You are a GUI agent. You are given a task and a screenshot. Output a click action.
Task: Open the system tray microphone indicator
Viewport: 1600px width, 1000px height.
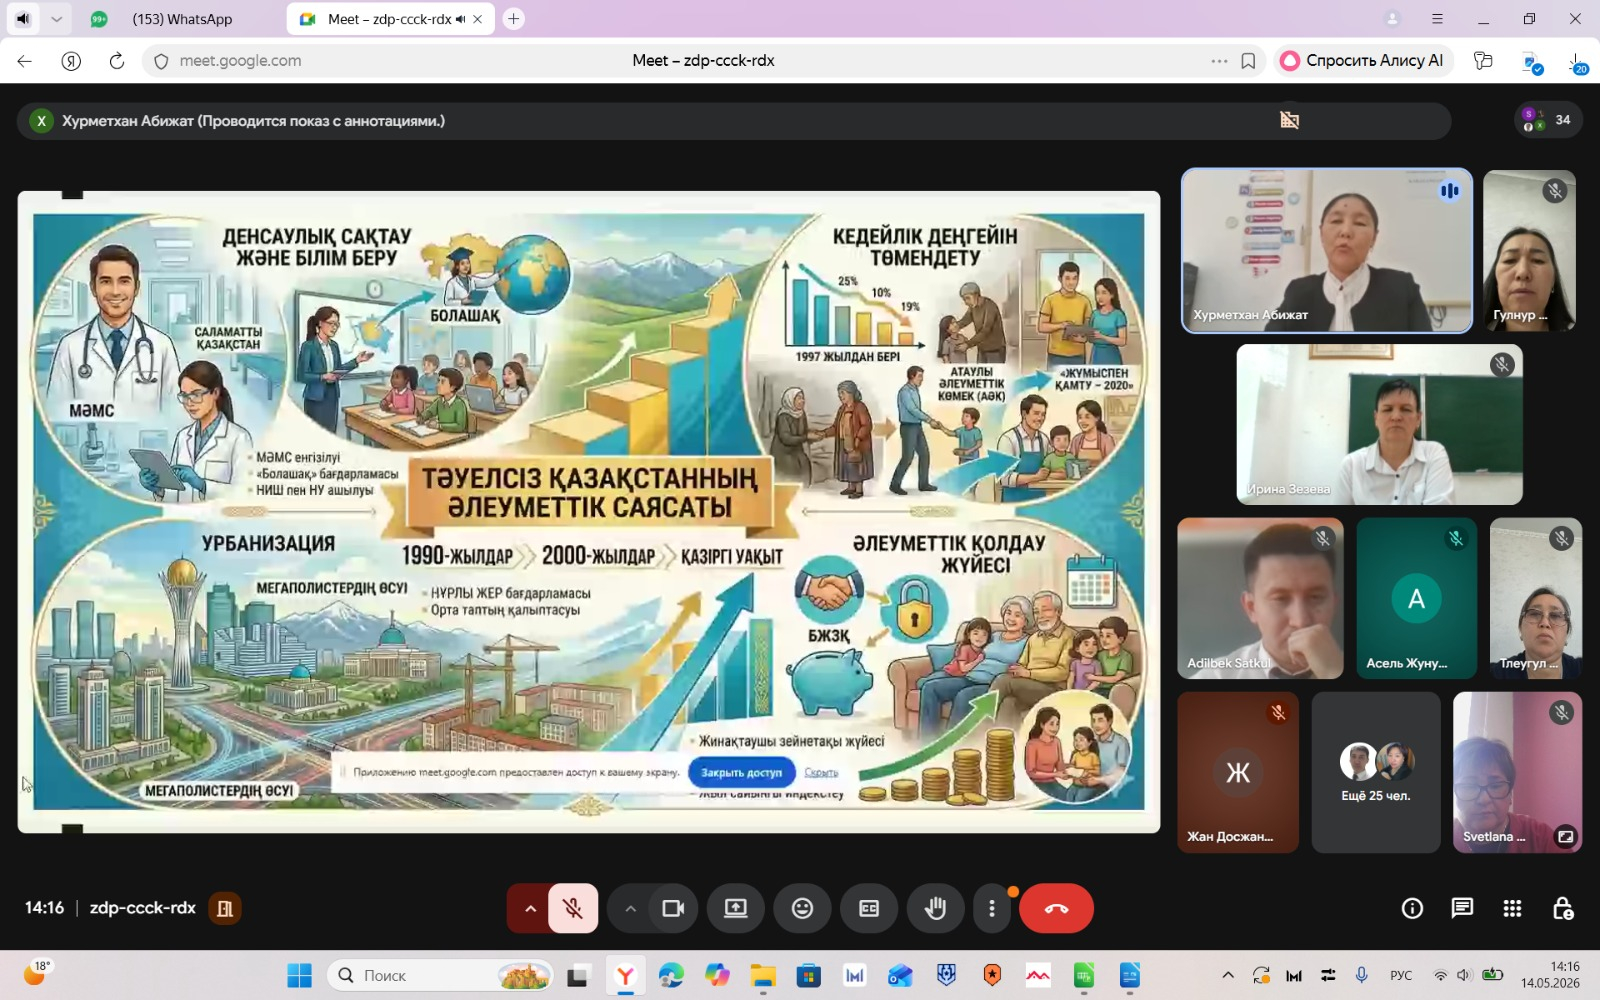point(1361,975)
